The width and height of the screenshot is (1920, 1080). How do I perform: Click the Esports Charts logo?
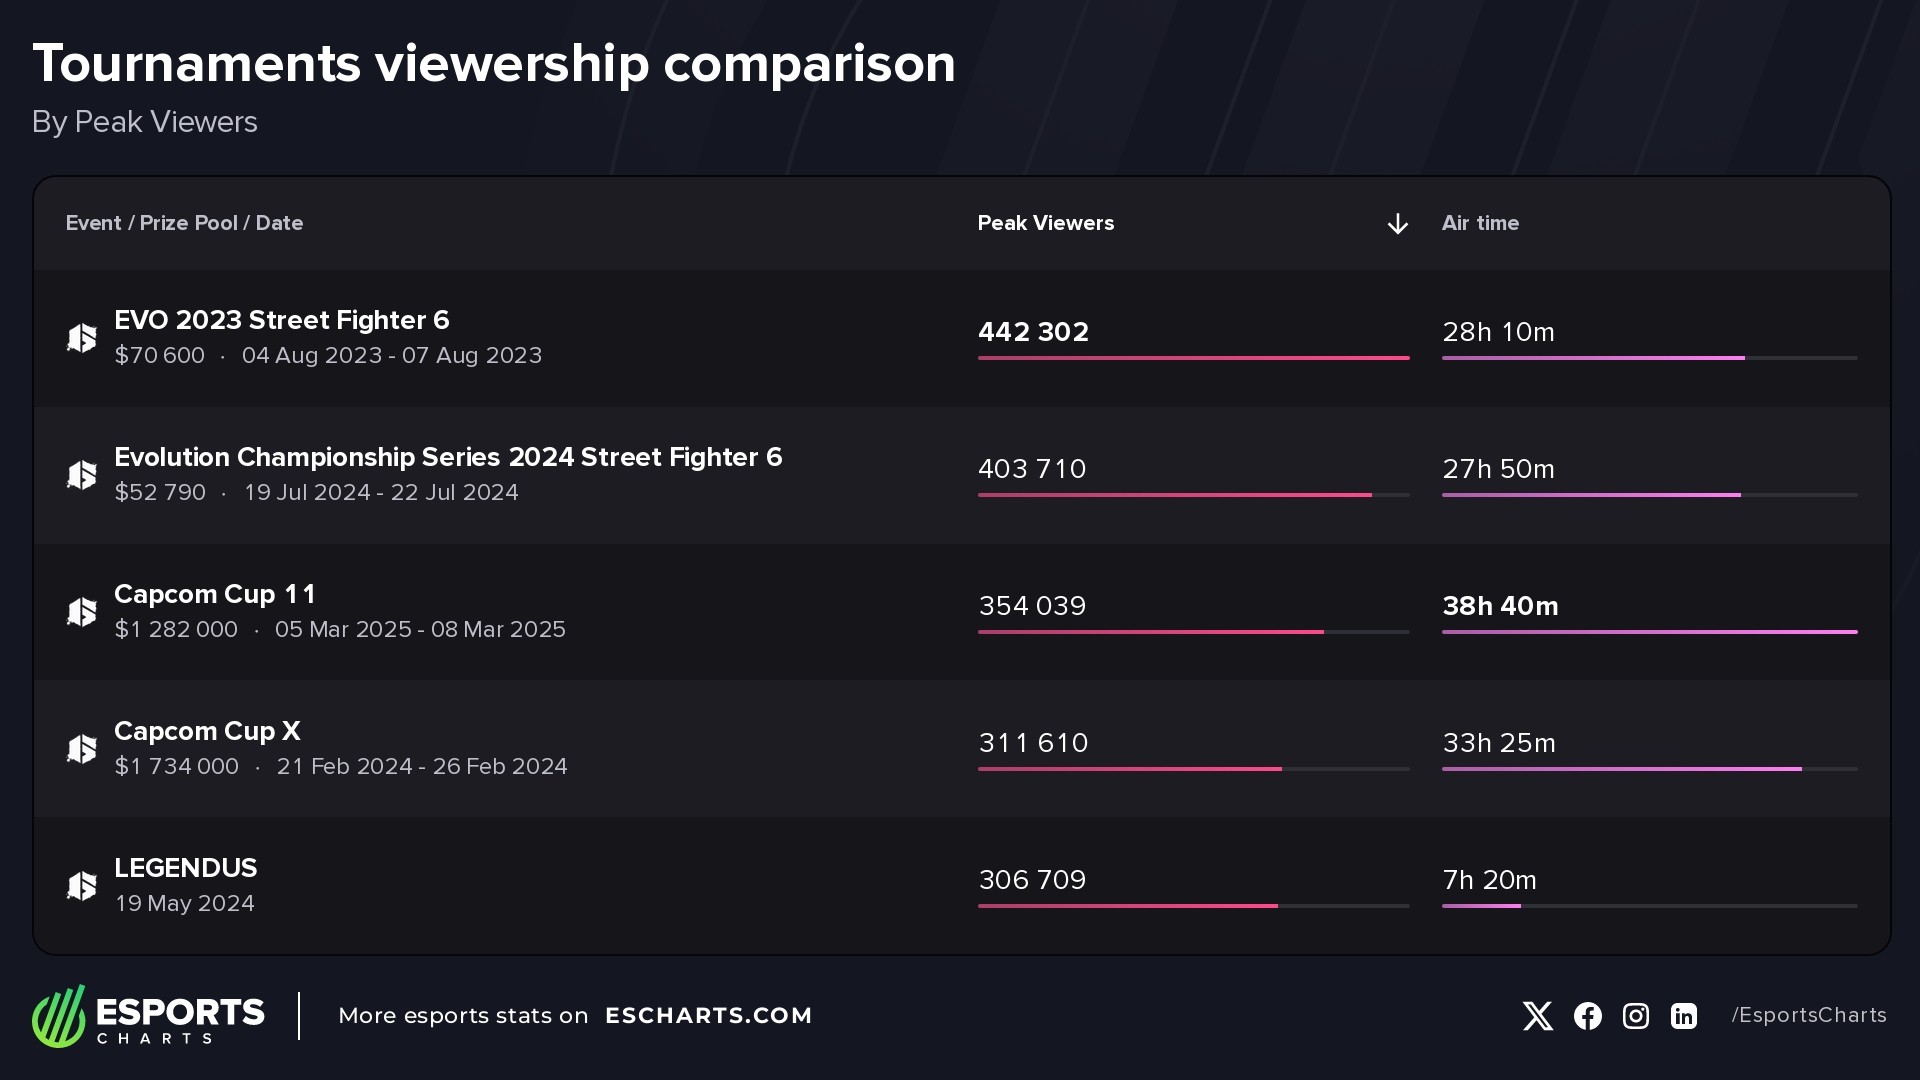point(148,1016)
